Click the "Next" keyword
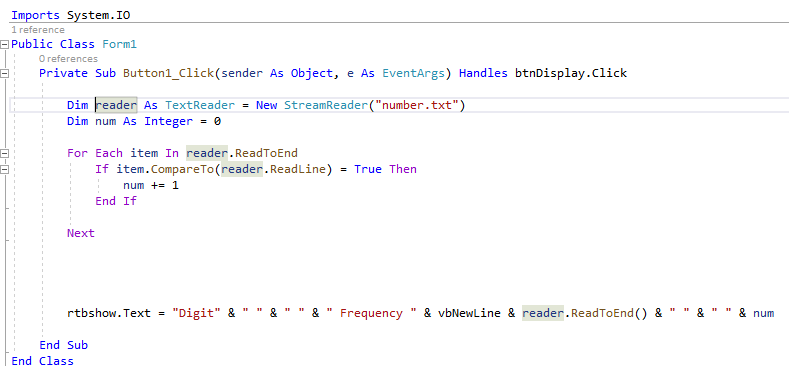Screen dimensions: 789x366 81,233
